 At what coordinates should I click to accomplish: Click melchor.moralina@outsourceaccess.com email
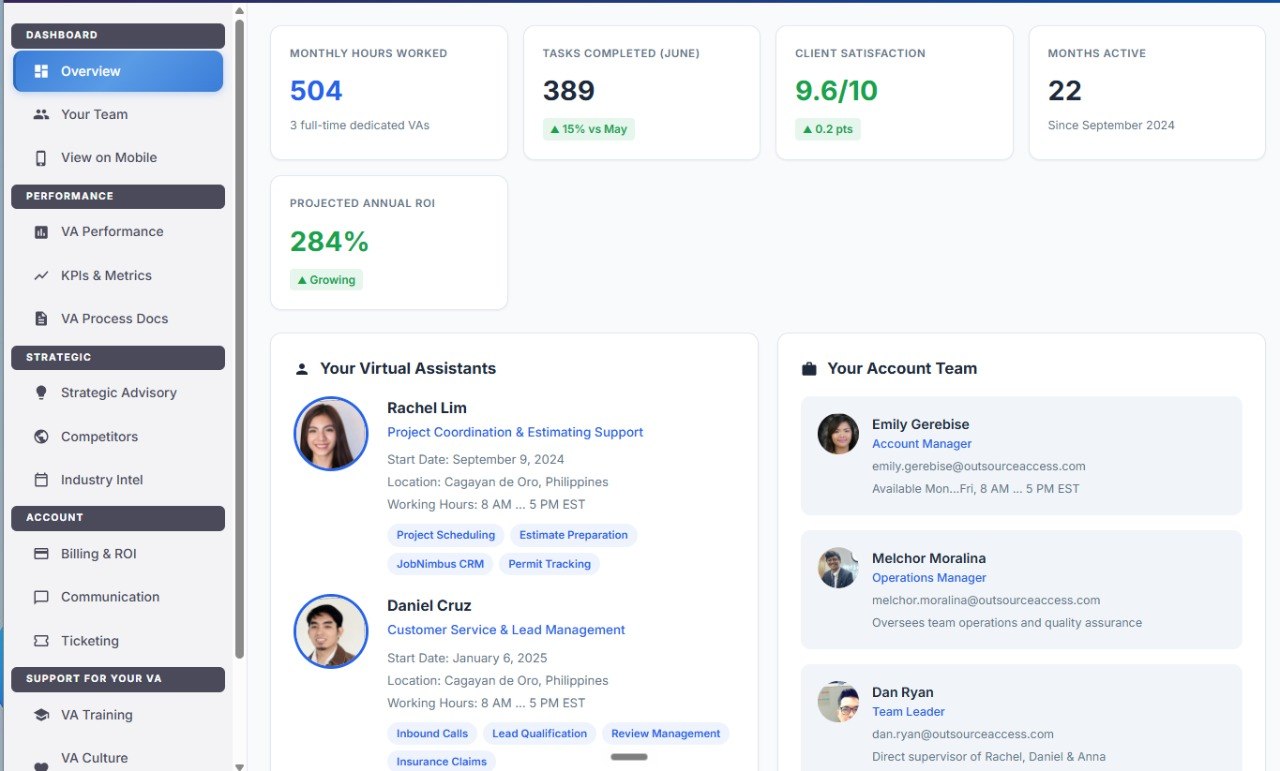click(x=986, y=600)
